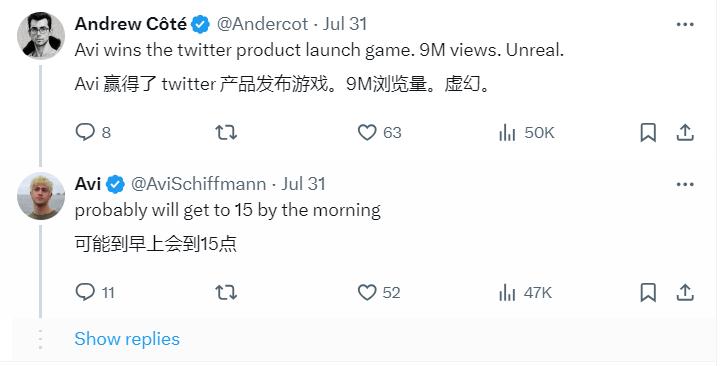The image size is (721, 366).
Task: Open Andrew Côté's Jul 31 timestamp
Action: coord(345,24)
